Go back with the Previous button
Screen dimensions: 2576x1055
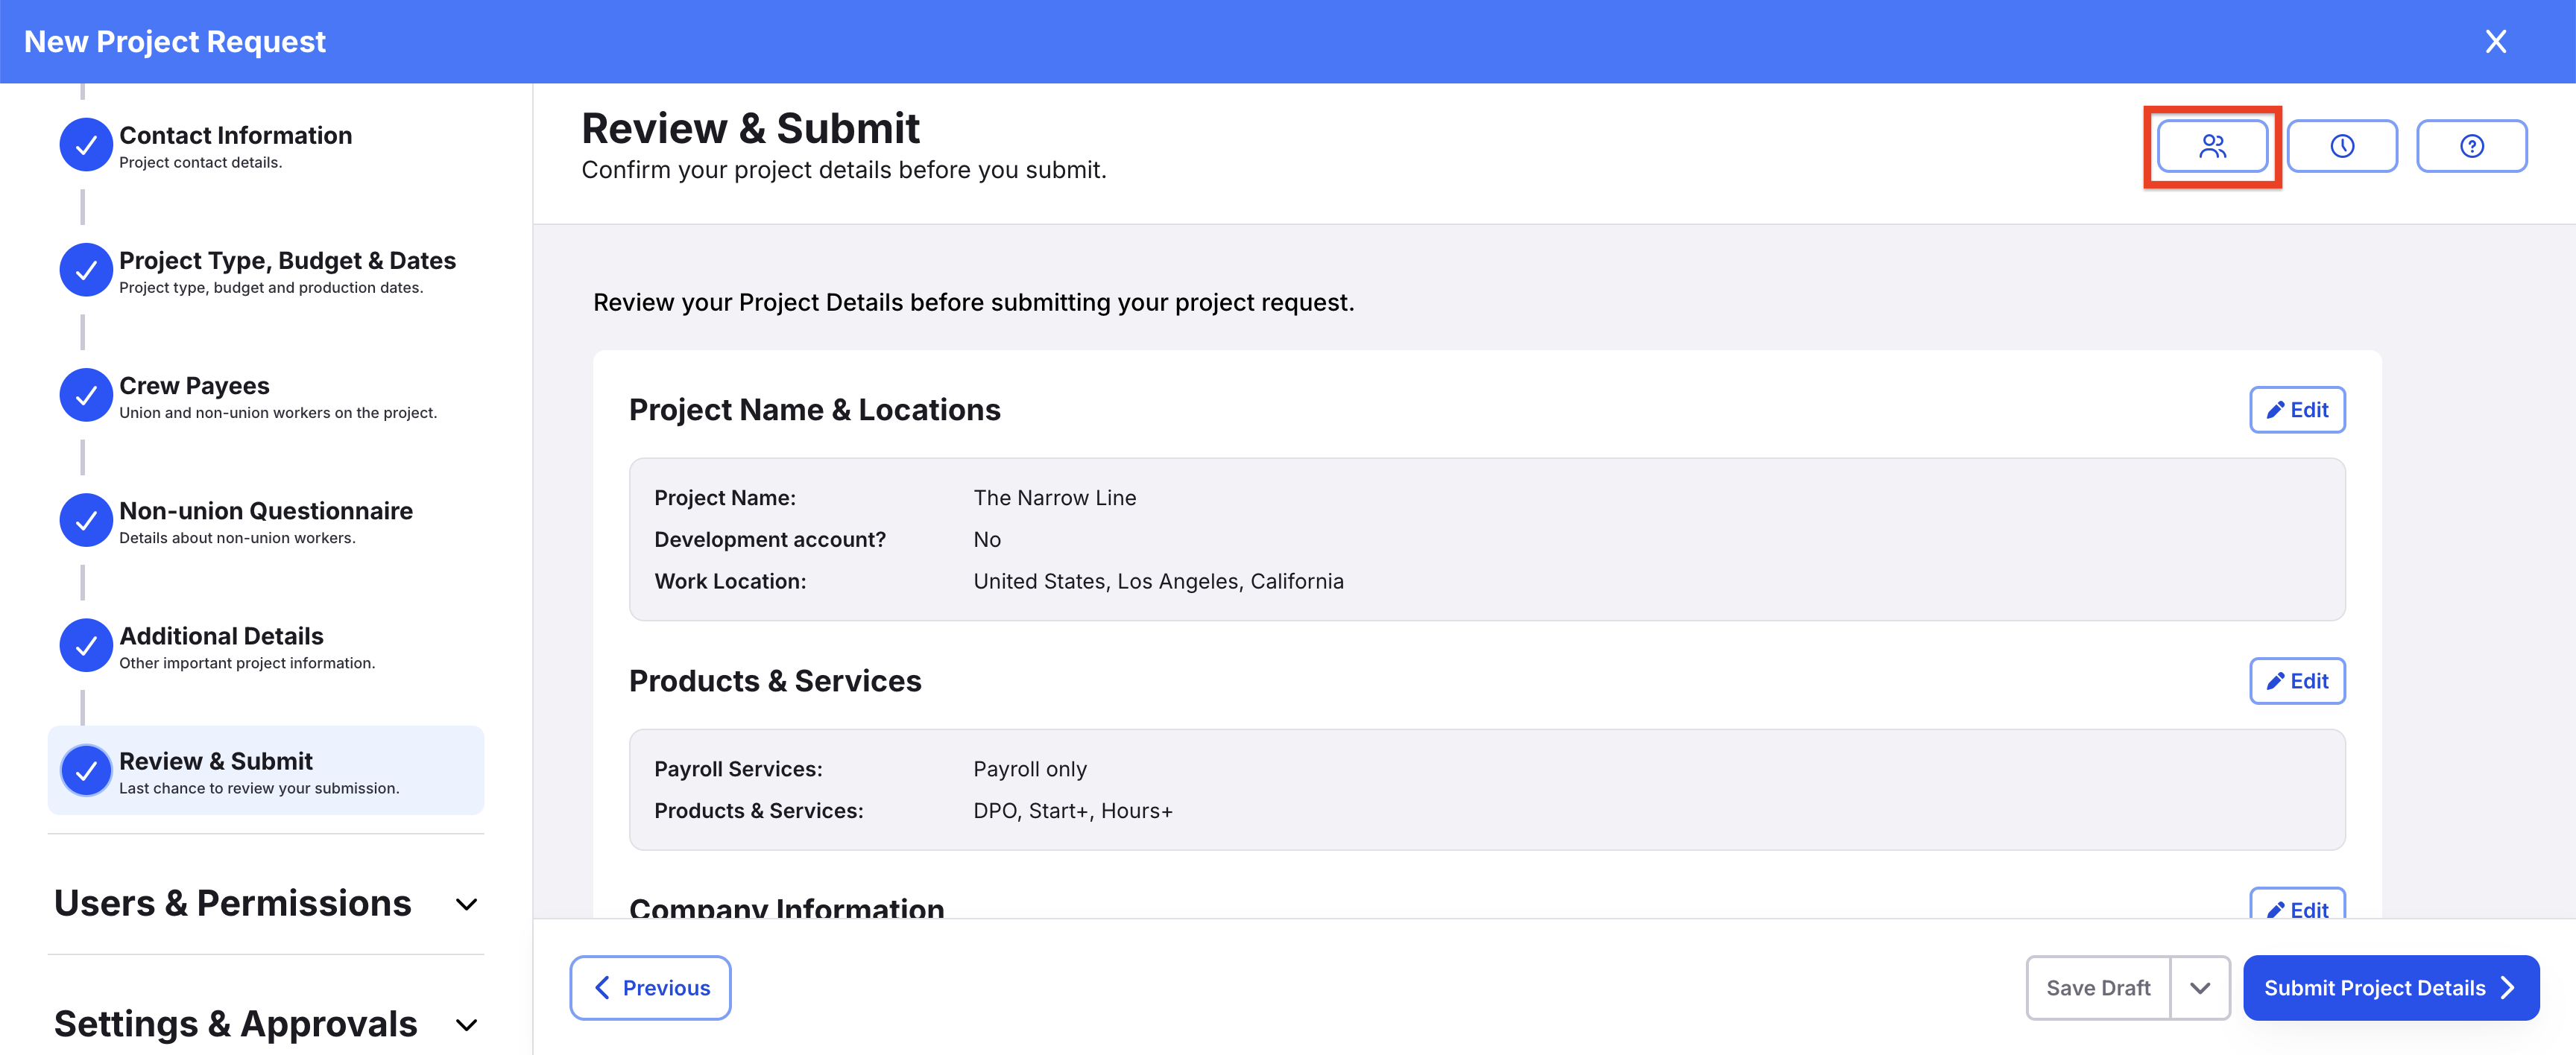(650, 988)
